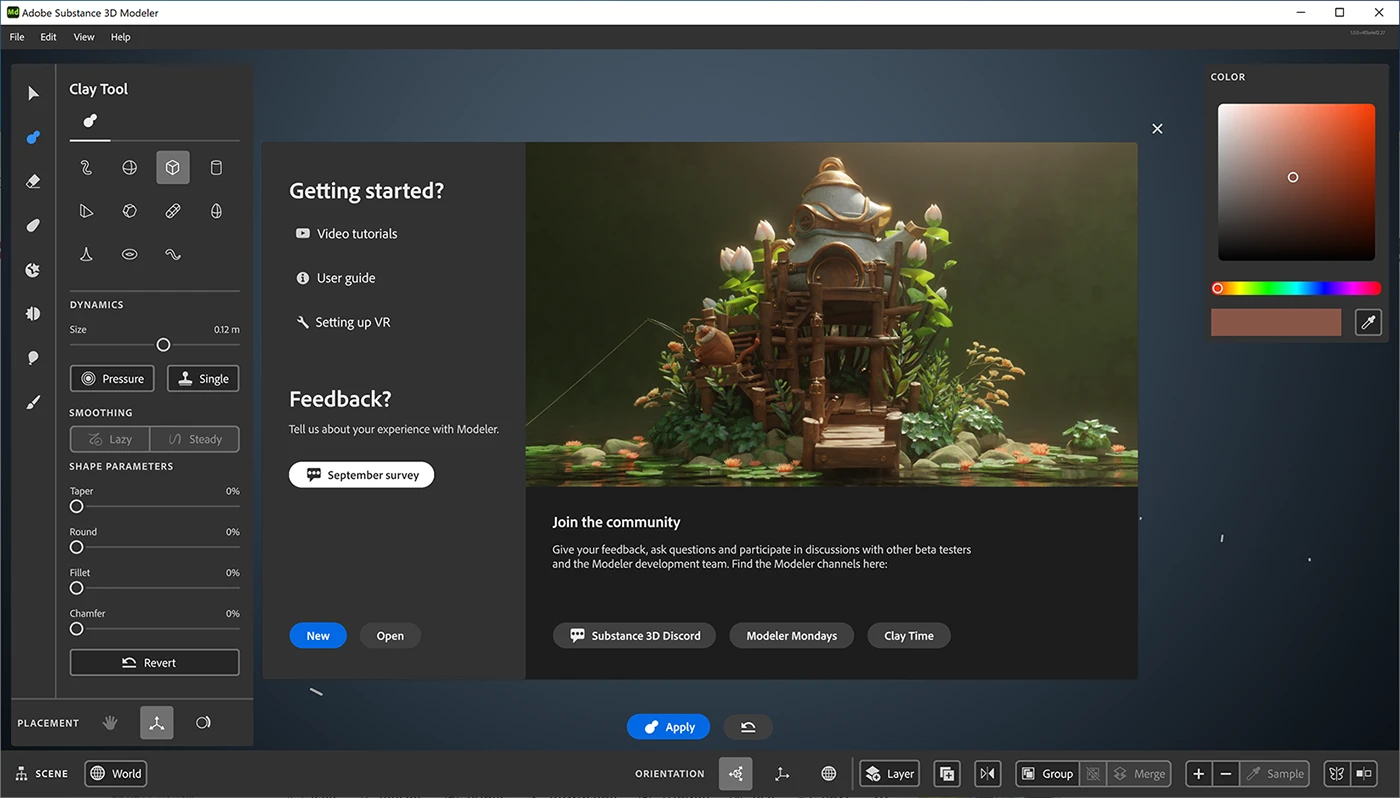Choose the sphere clay shape
The image size is (1400, 798).
point(129,167)
